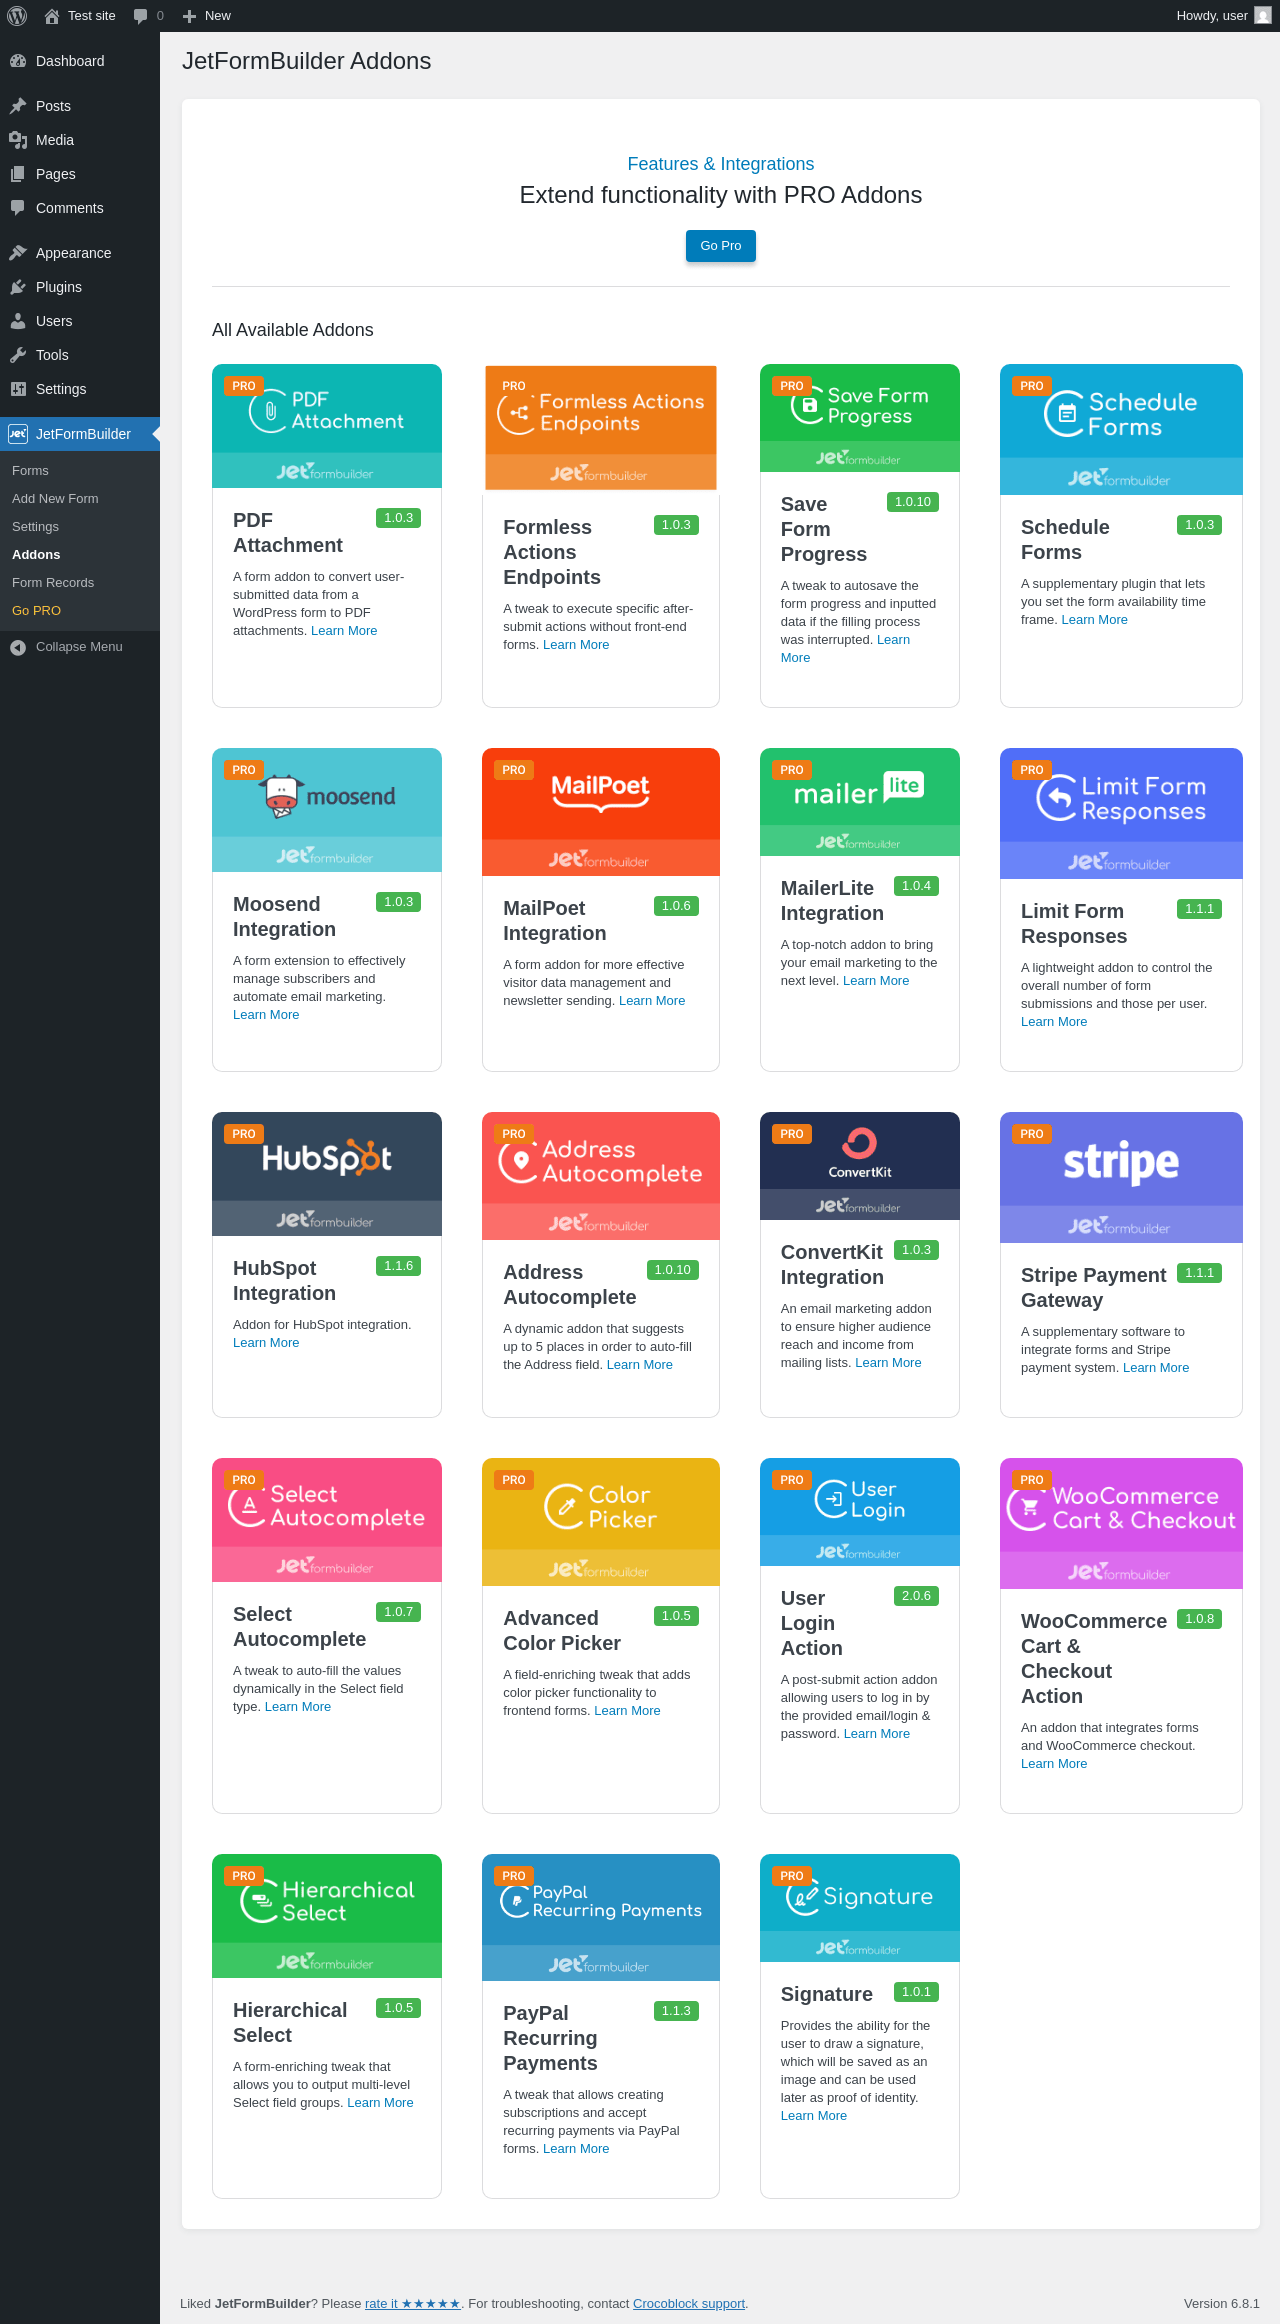Open the Test site home icon
The height and width of the screenshot is (2324, 1280).
[52, 16]
